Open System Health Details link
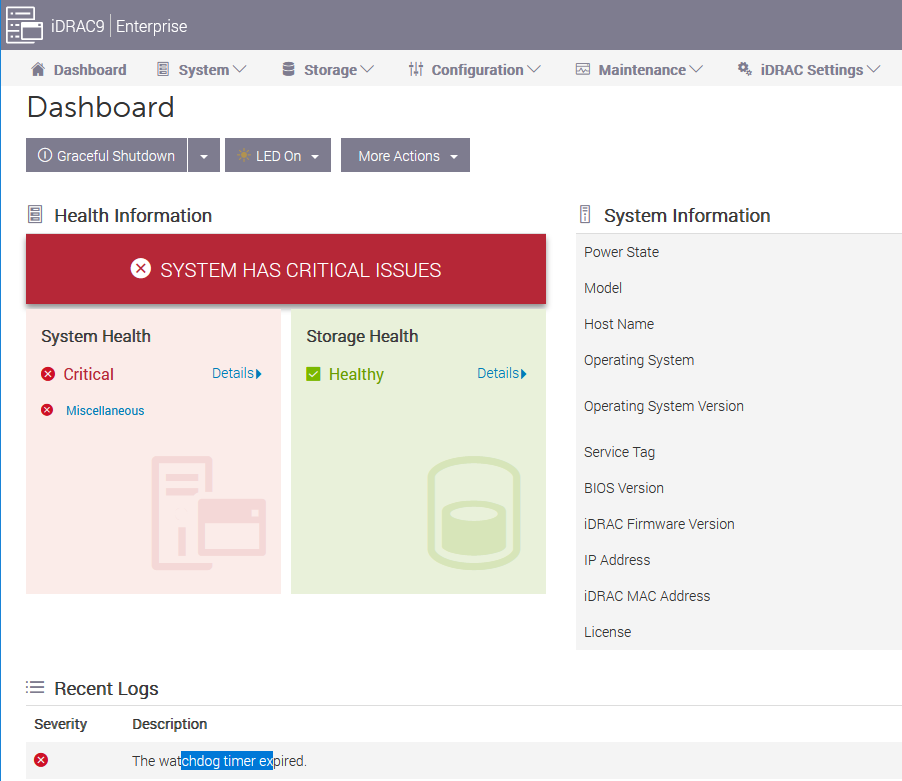This screenshot has width=902, height=781. point(237,373)
